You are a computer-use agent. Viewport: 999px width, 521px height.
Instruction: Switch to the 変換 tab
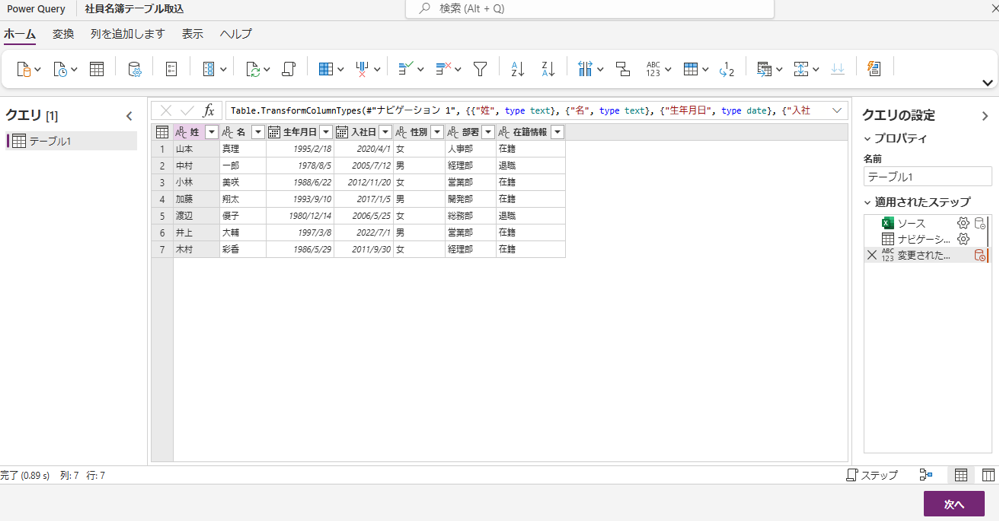(63, 34)
